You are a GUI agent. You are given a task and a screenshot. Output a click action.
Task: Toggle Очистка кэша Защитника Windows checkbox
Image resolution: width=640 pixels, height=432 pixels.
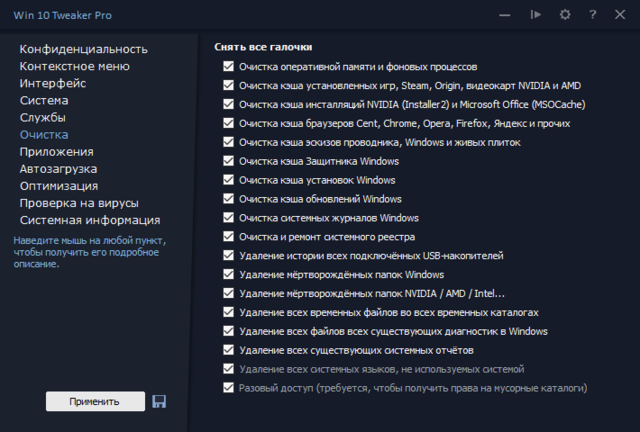click(229, 161)
